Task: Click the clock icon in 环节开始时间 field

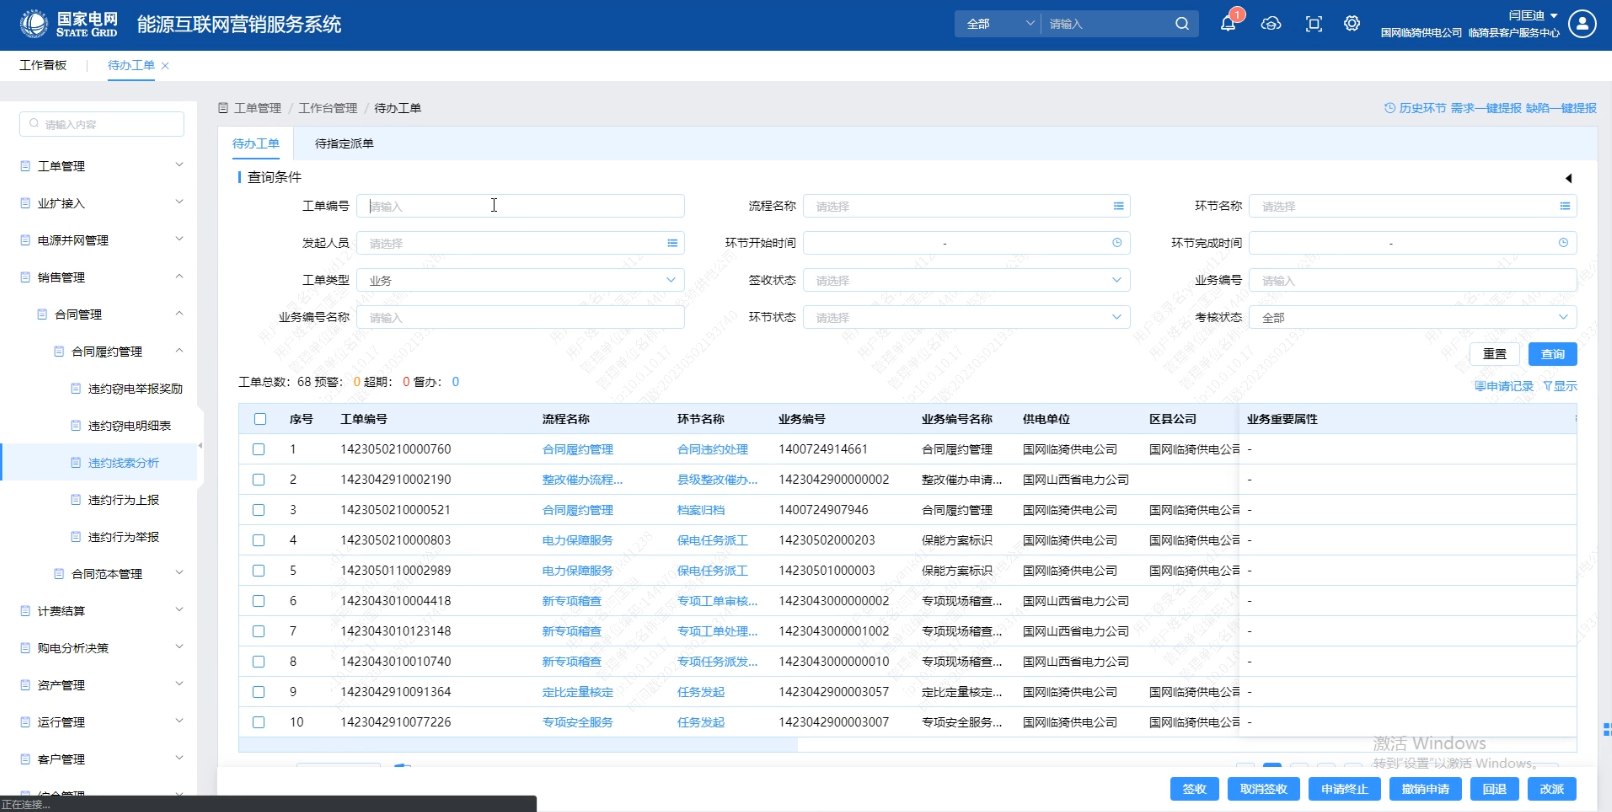Action: (x=1117, y=243)
